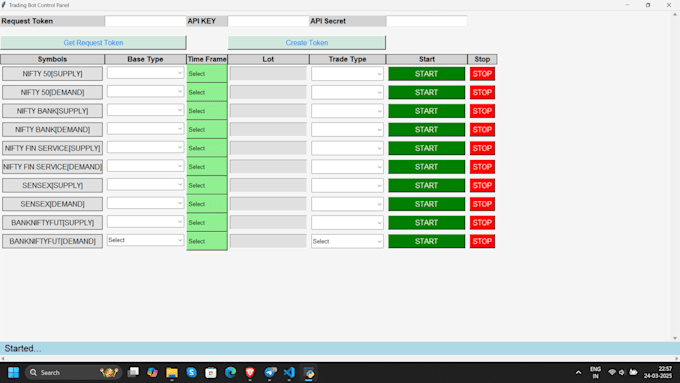Click the BANKNIFTYFUT[DEMAND] symbol button
The width and height of the screenshot is (680, 383).
tap(52, 241)
